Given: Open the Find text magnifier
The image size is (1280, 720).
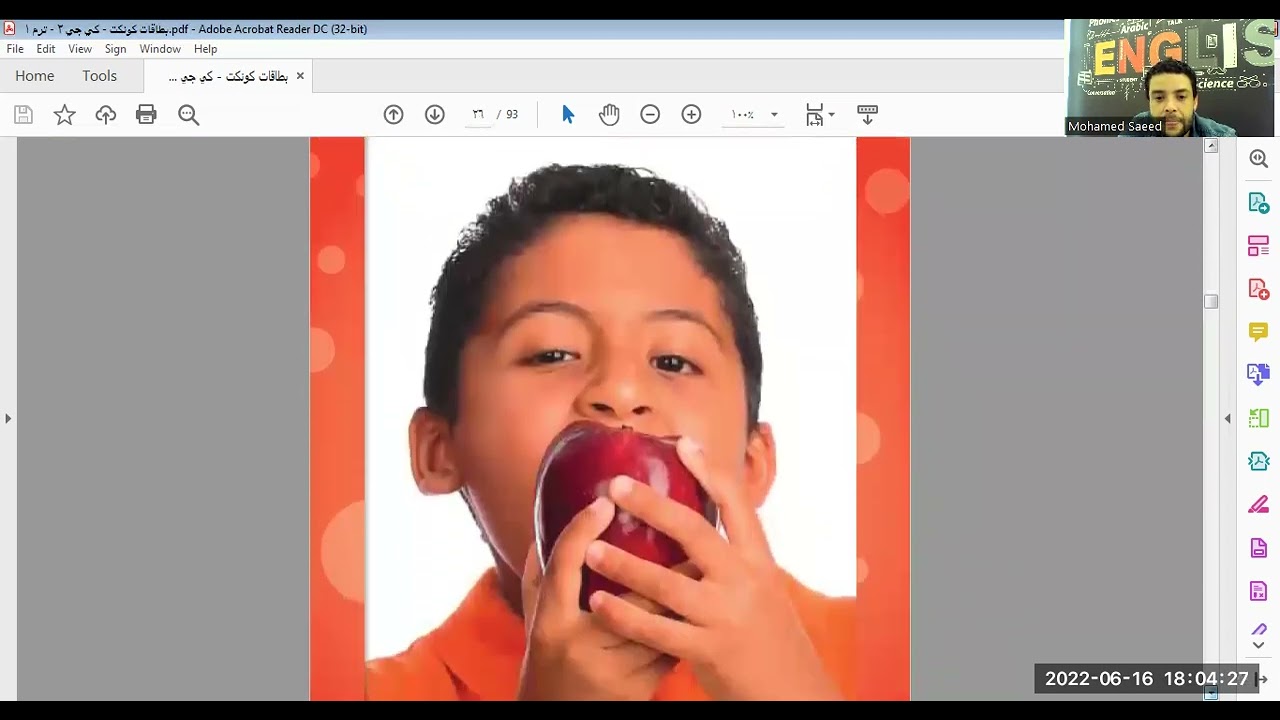Looking at the screenshot, I should pyautogui.click(x=188, y=115).
